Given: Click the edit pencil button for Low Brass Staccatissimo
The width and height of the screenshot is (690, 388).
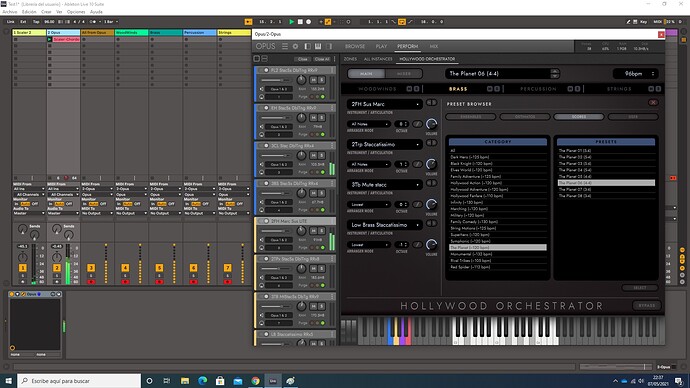Looking at the screenshot, I should [417, 245].
